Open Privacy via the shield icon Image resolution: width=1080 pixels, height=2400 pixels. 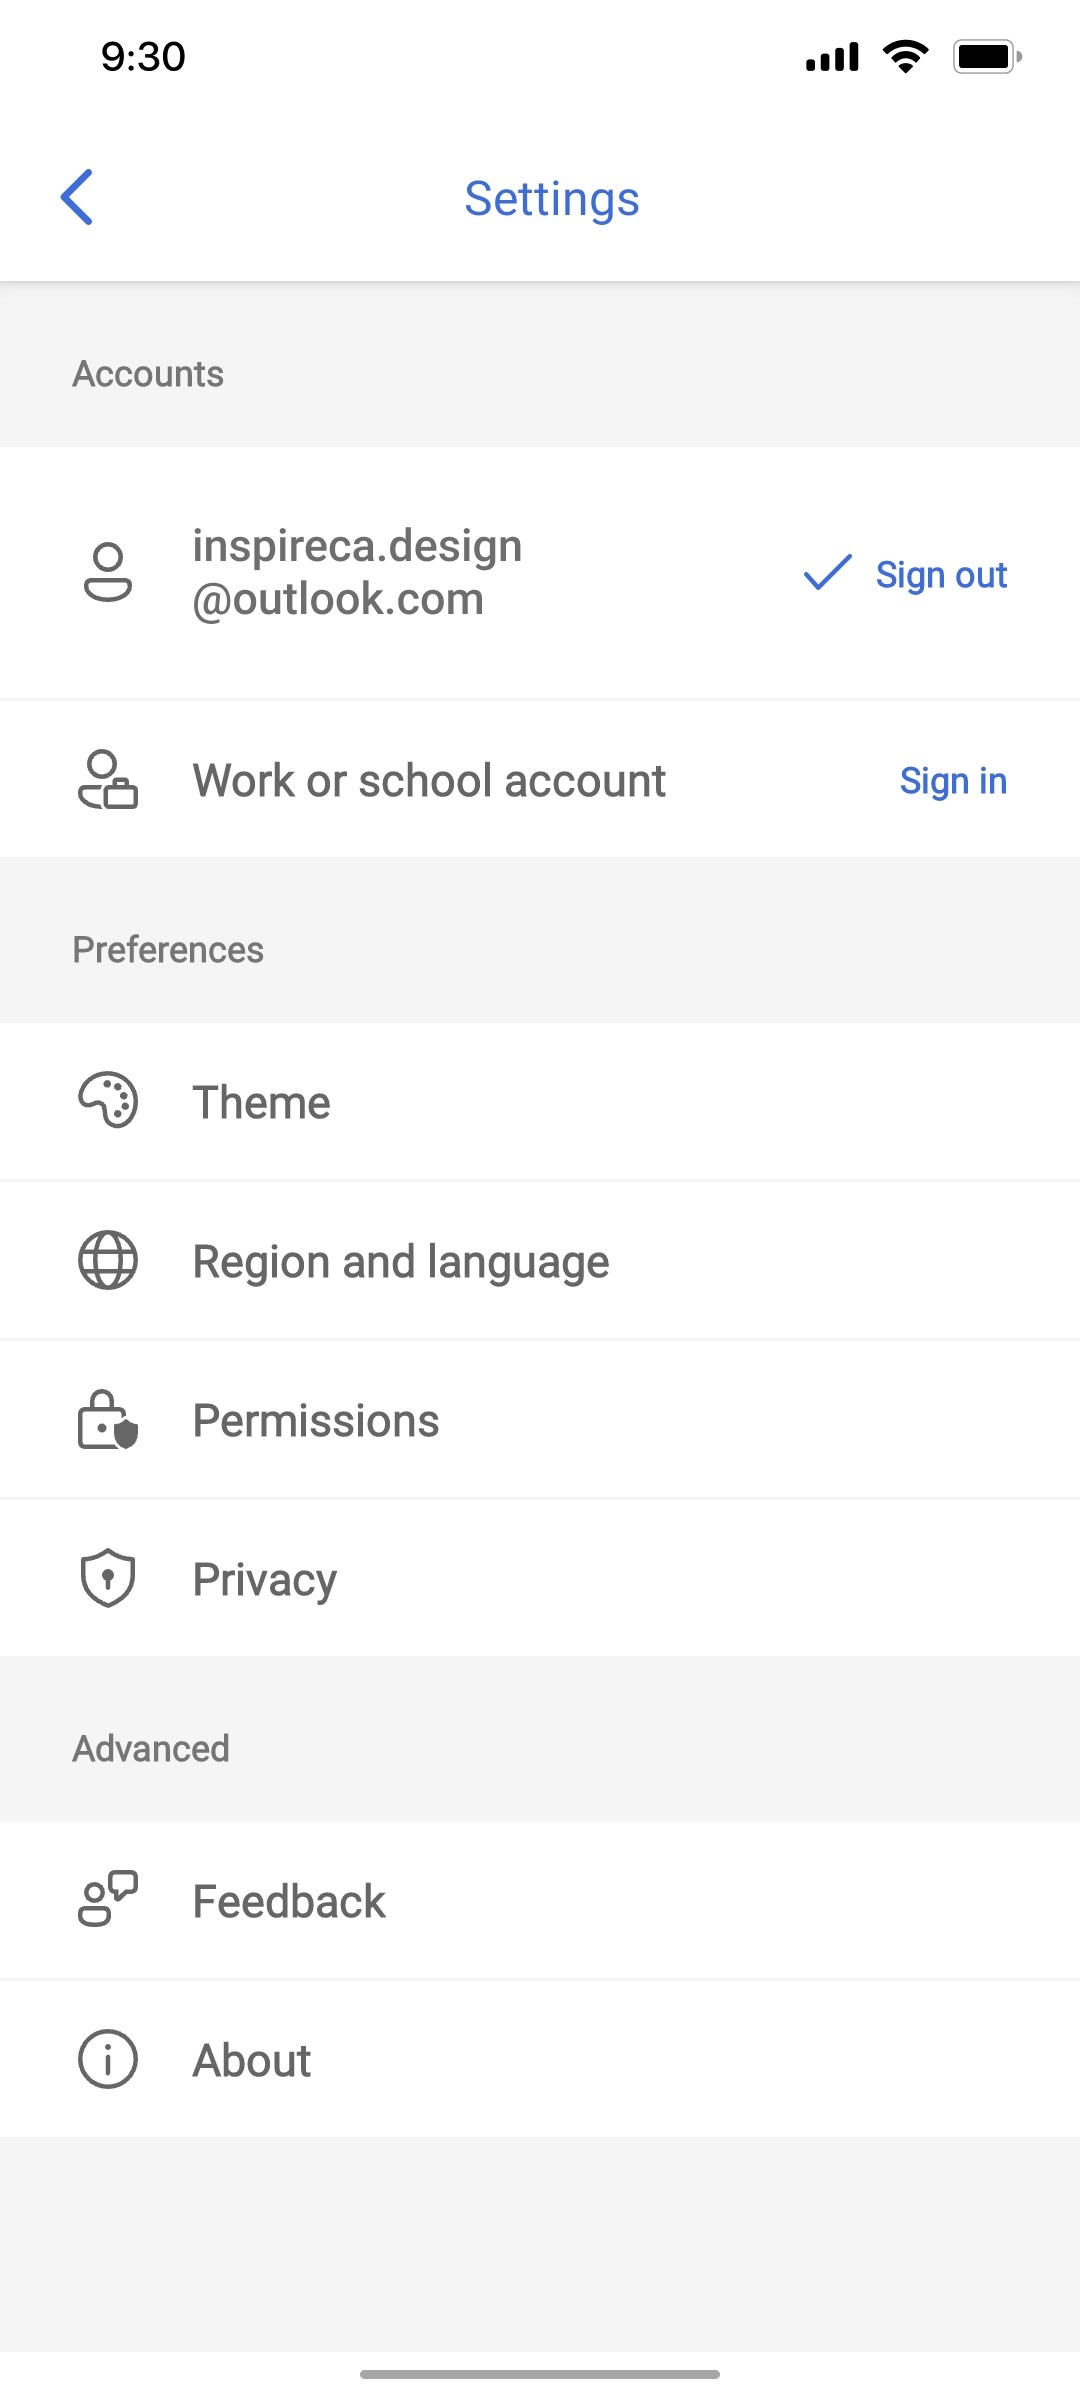click(x=107, y=1578)
